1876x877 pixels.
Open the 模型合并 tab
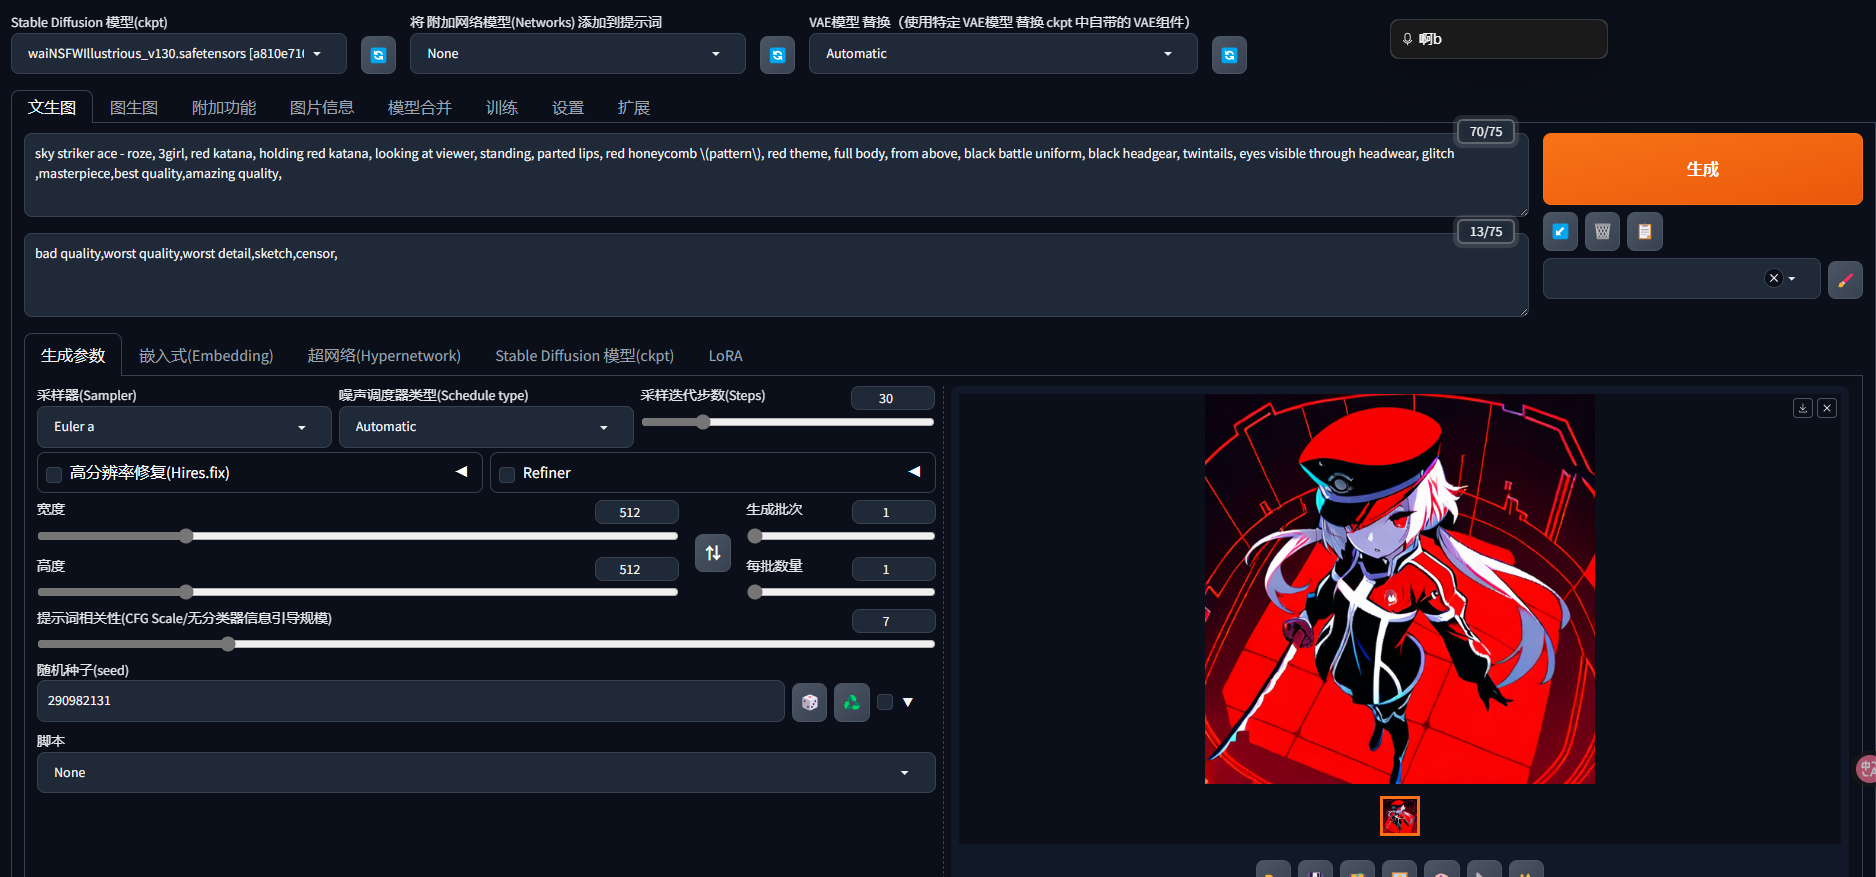tap(420, 107)
